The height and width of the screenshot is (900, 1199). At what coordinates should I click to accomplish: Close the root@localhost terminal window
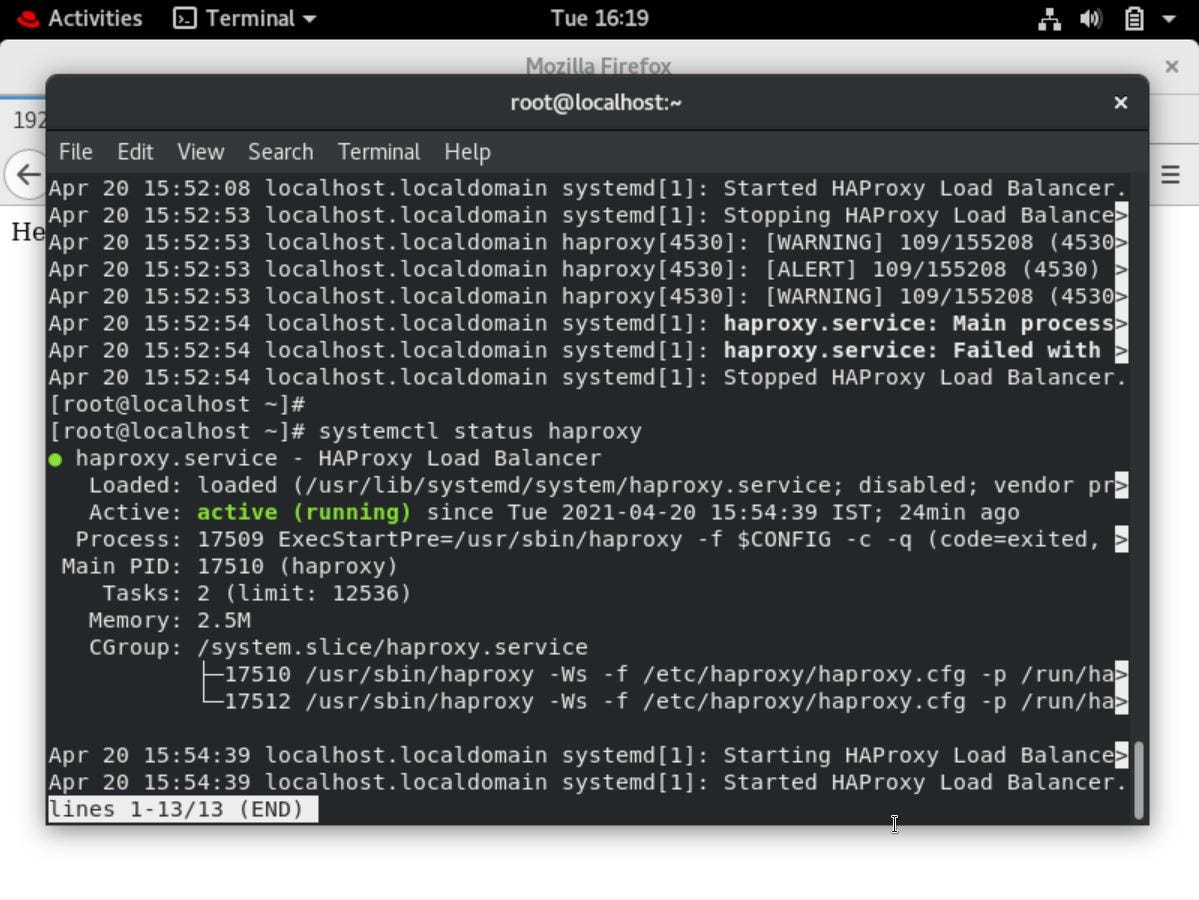point(1120,102)
